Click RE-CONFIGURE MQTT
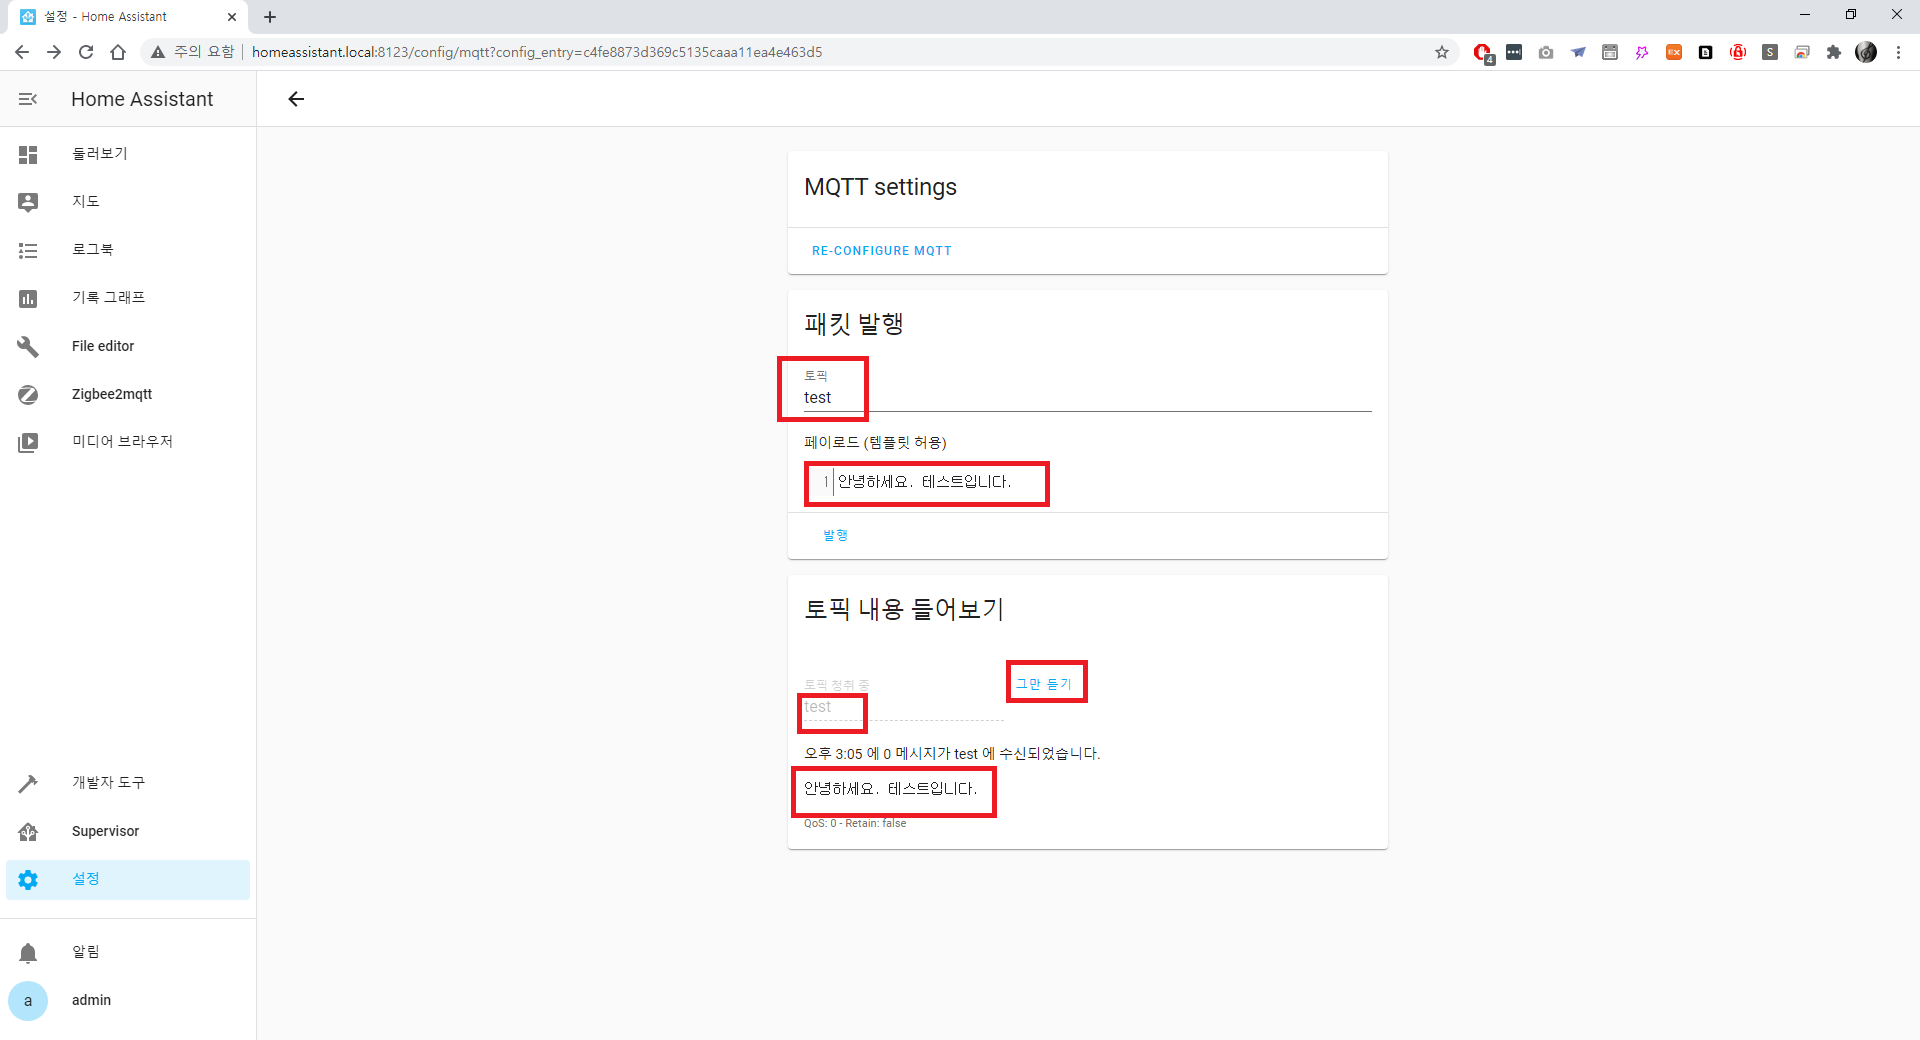 pos(881,251)
